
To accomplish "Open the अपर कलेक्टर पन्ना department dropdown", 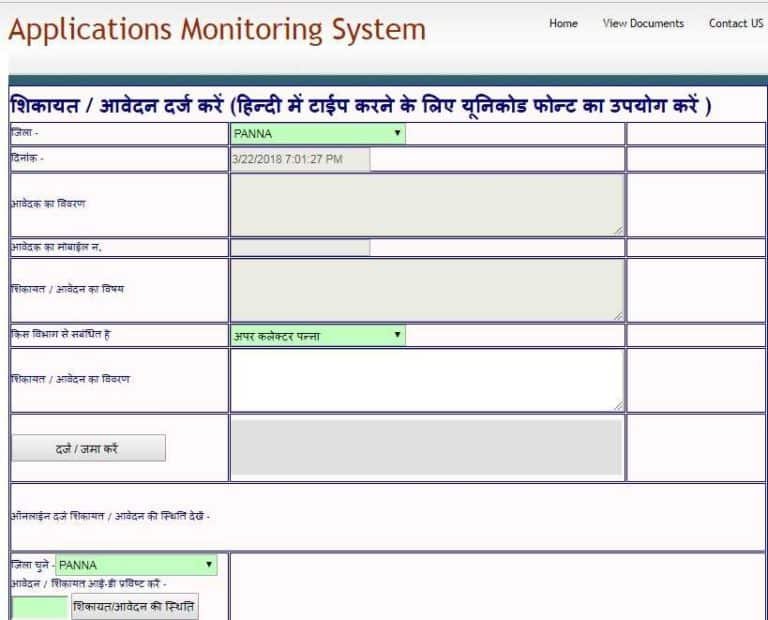I will click(x=318, y=336).
